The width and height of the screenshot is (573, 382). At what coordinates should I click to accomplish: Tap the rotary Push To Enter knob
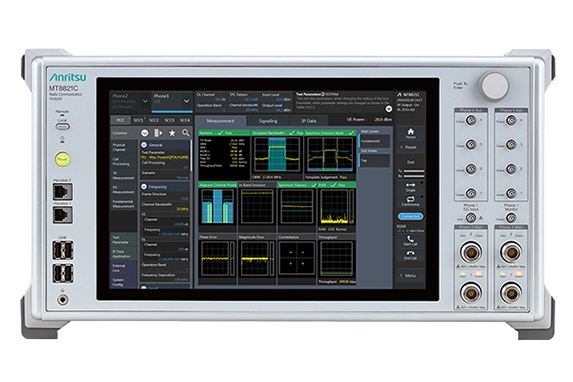click(x=494, y=86)
